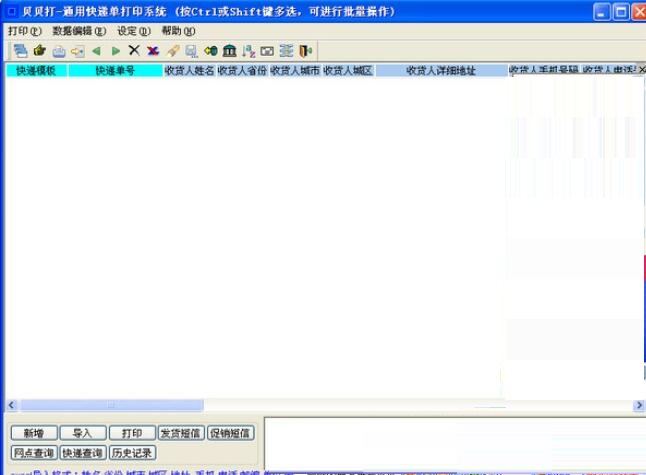Click the A-Z sort toolbar icon

[x=248, y=51]
